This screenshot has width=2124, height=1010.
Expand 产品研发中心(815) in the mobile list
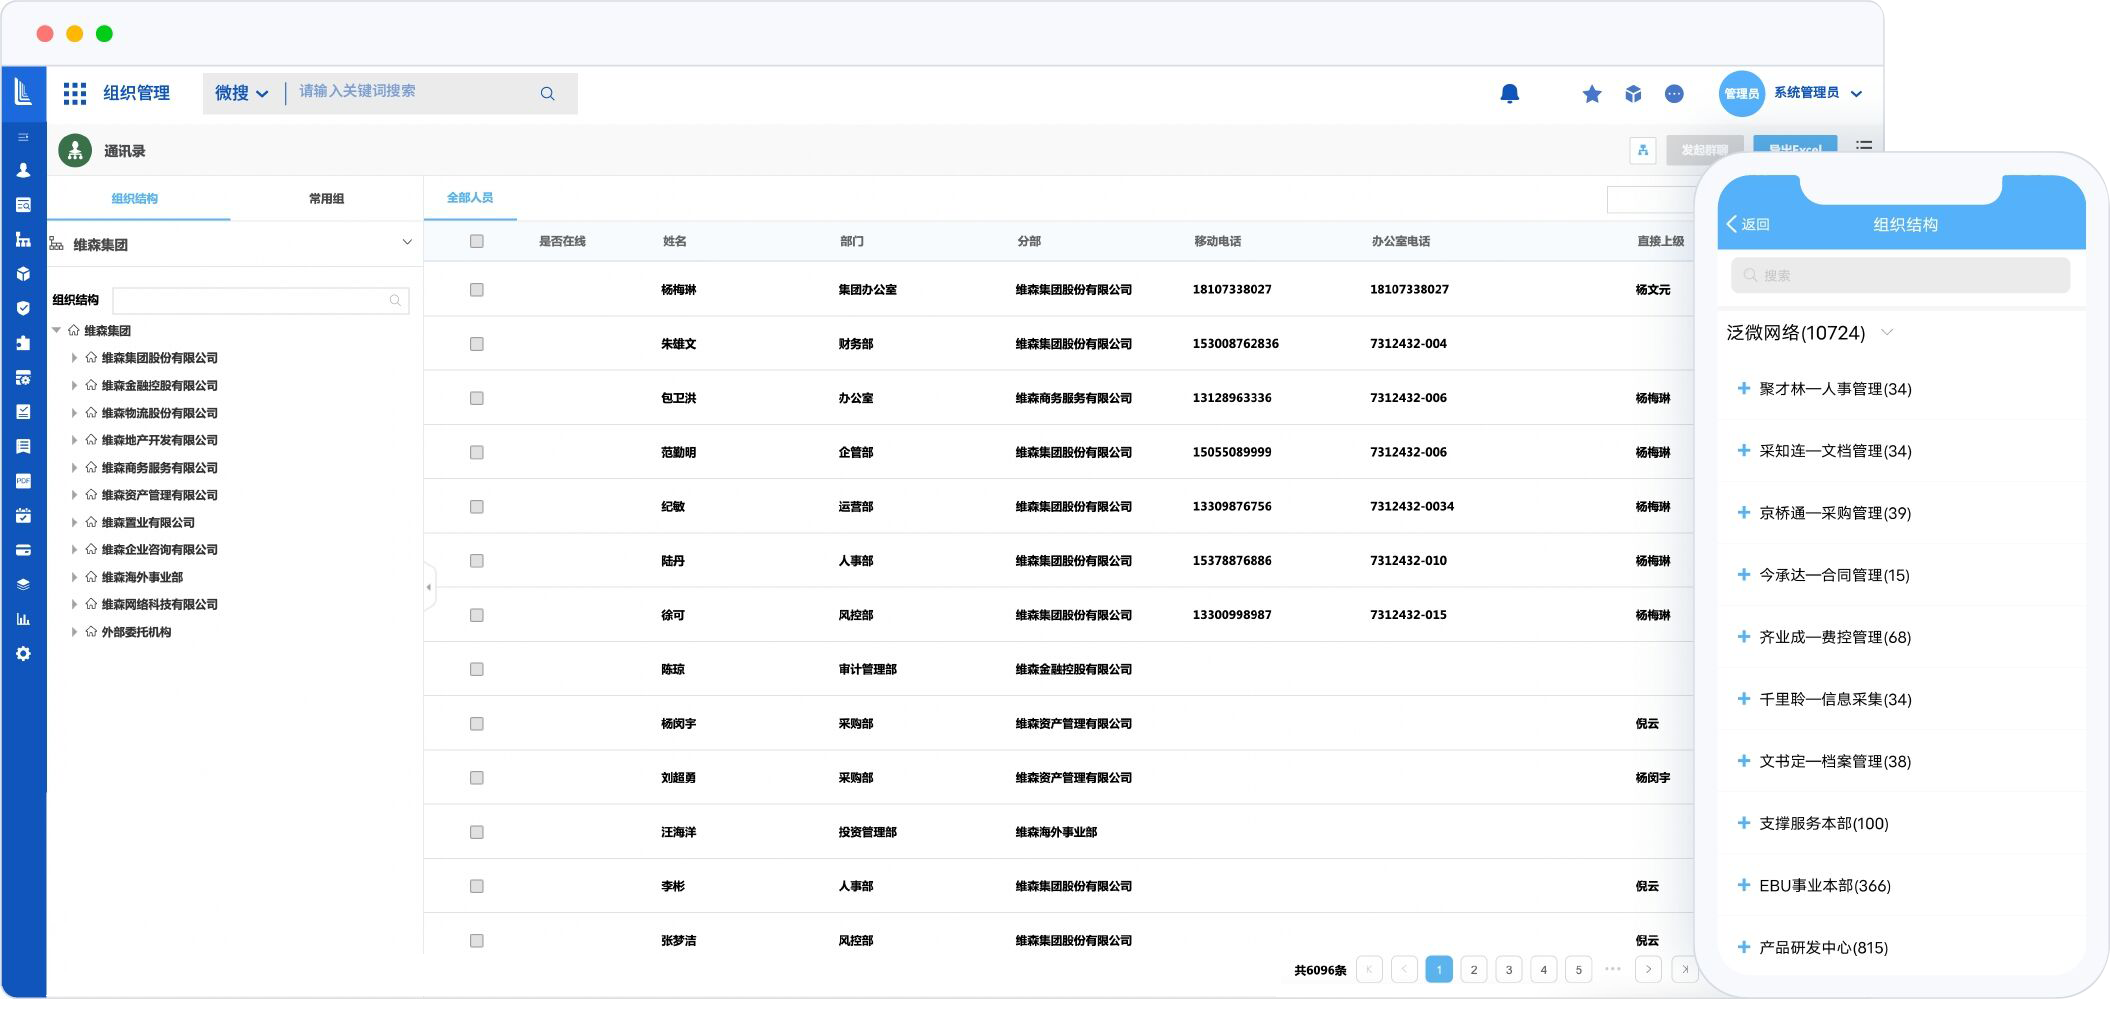pyautogui.click(x=1743, y=947)
